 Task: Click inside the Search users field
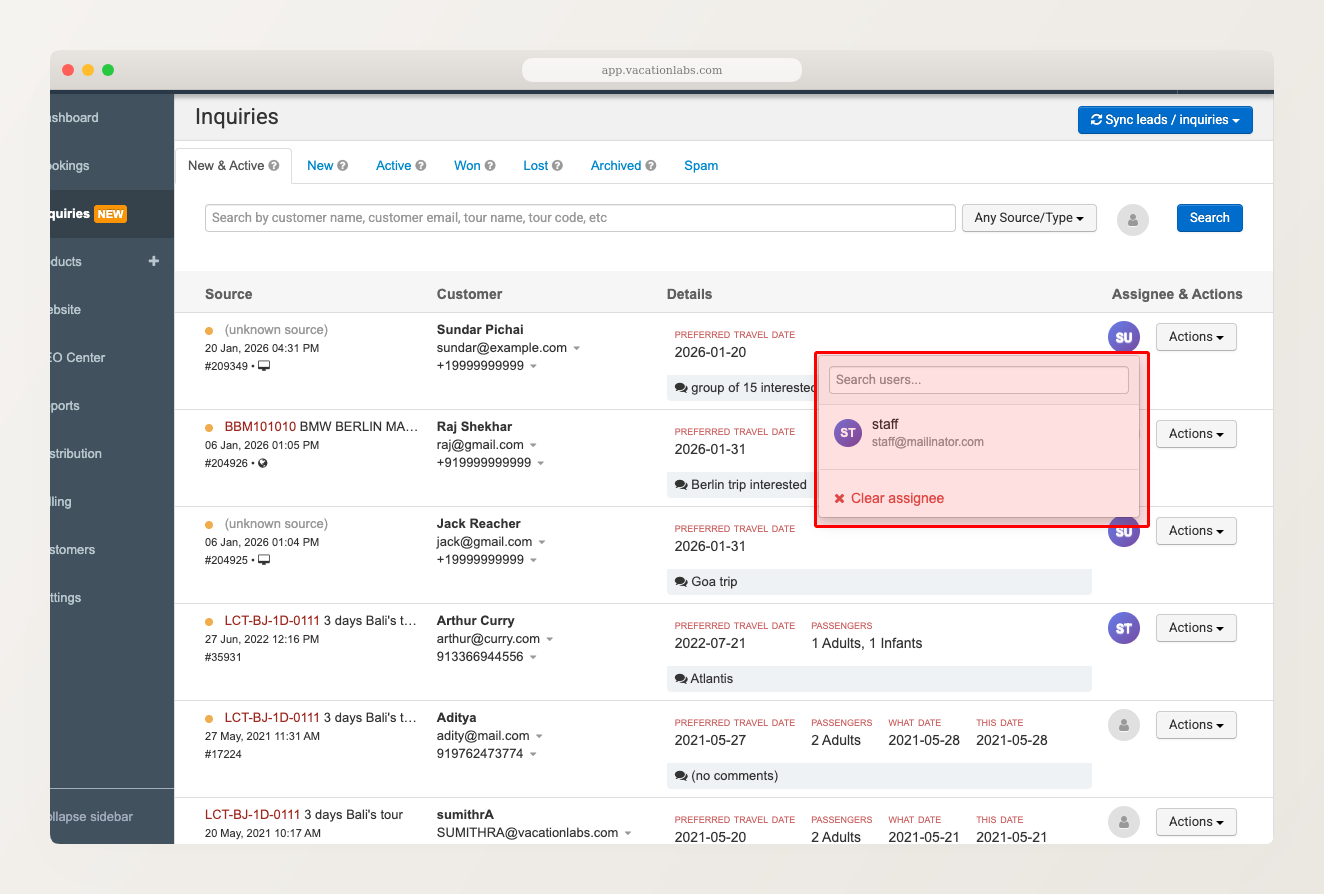(x=977, y=380)
